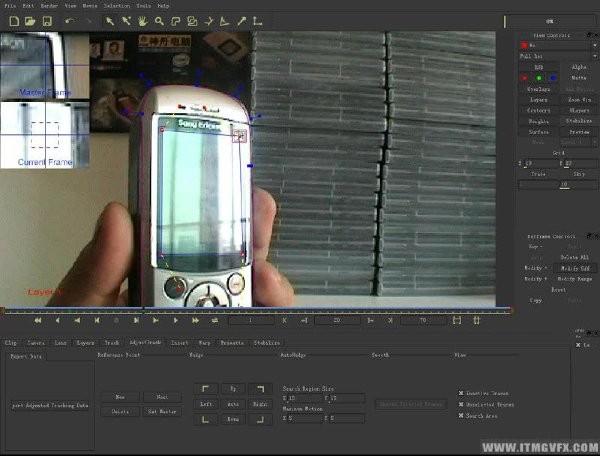Image resolution: width=600 pixels, height=456 pixels.
Task: Click the timeline full-range icon
Action: click(x=476, y=320)
